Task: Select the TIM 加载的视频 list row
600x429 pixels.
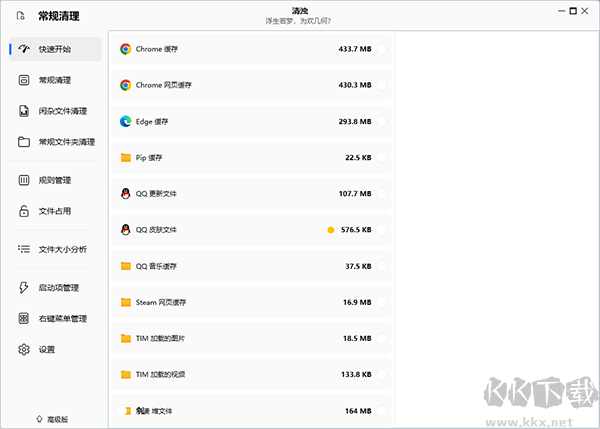Action: click(250, 374)
